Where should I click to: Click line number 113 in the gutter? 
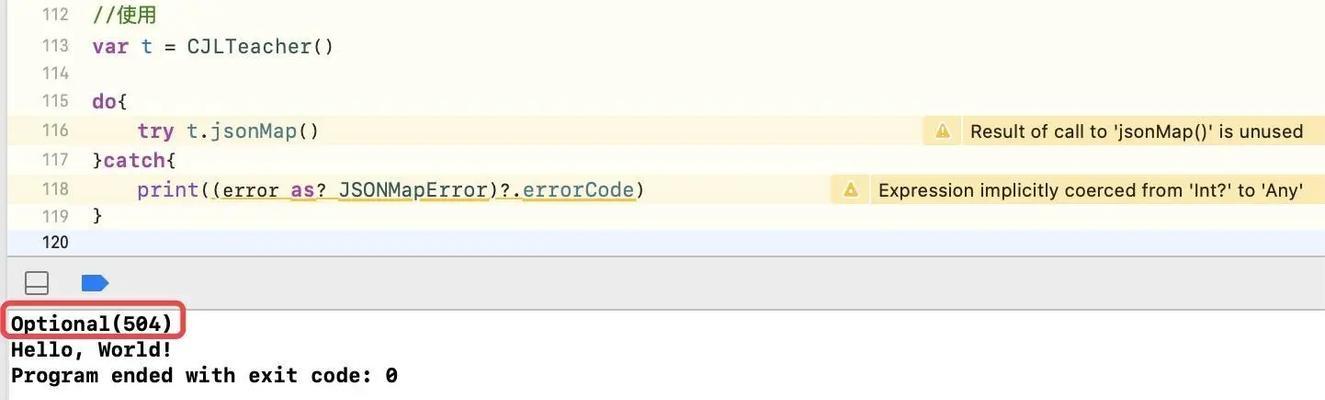coord(55,46)
